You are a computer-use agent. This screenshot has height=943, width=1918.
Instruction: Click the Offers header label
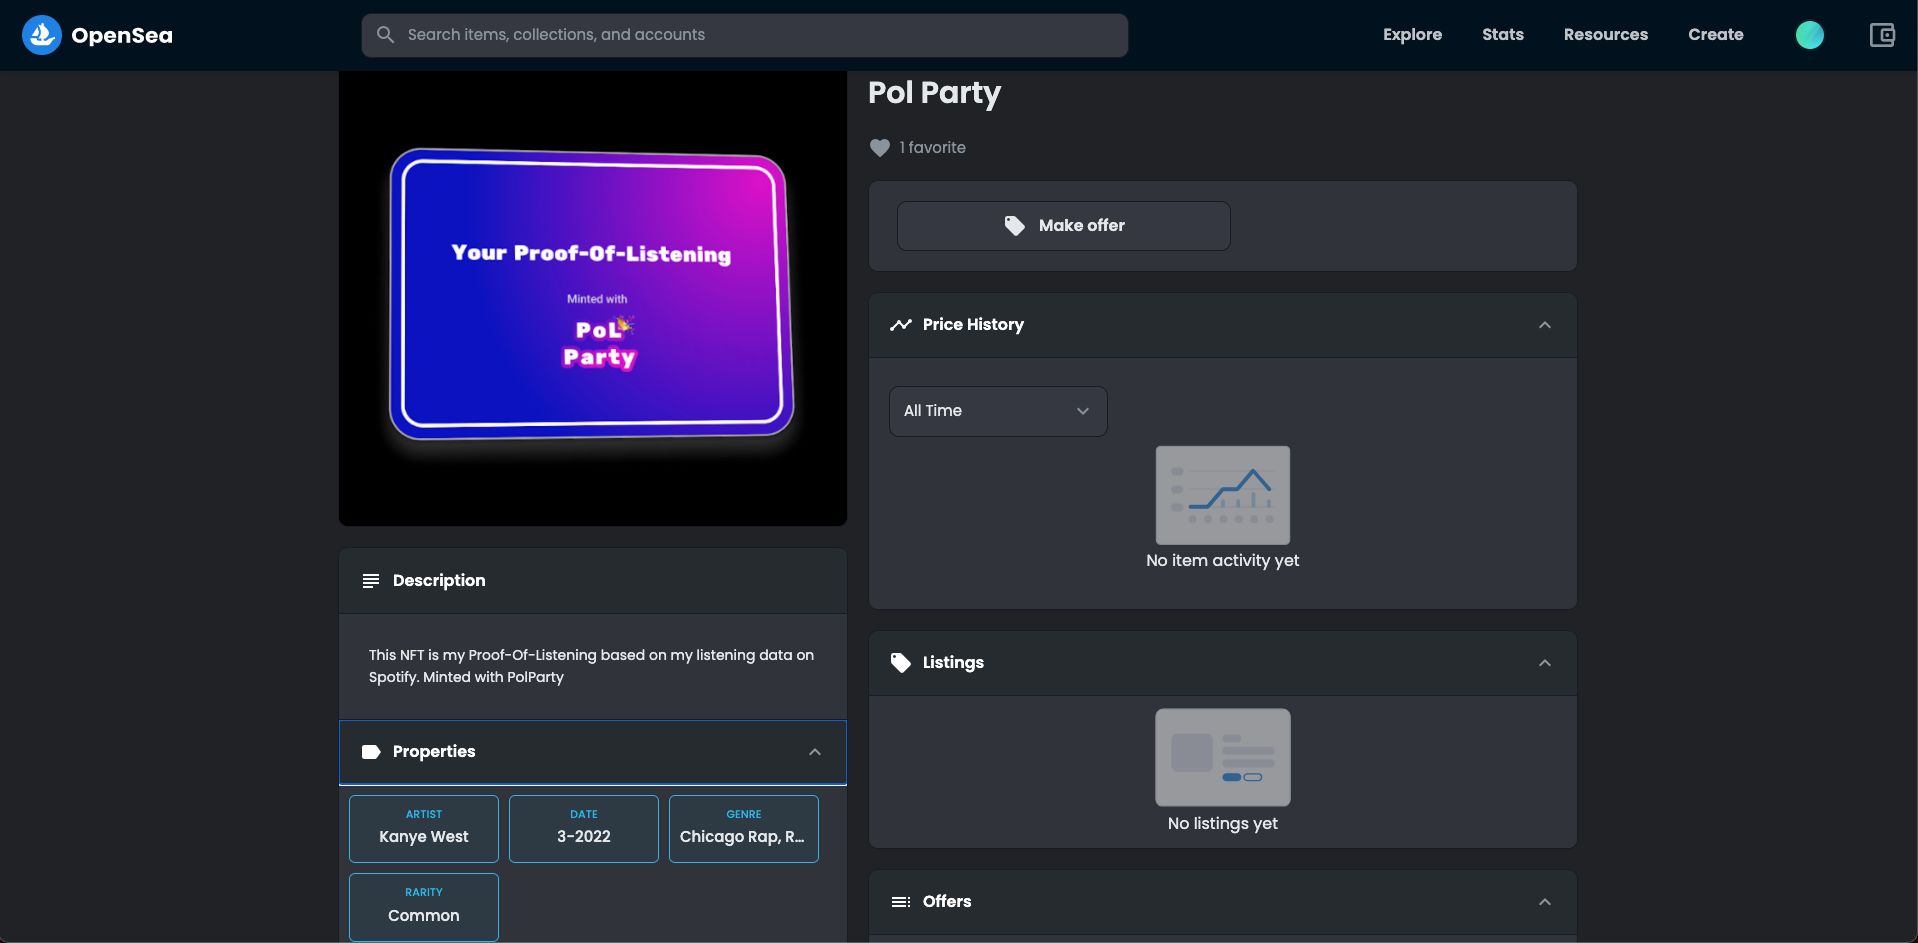click(946, 901)
